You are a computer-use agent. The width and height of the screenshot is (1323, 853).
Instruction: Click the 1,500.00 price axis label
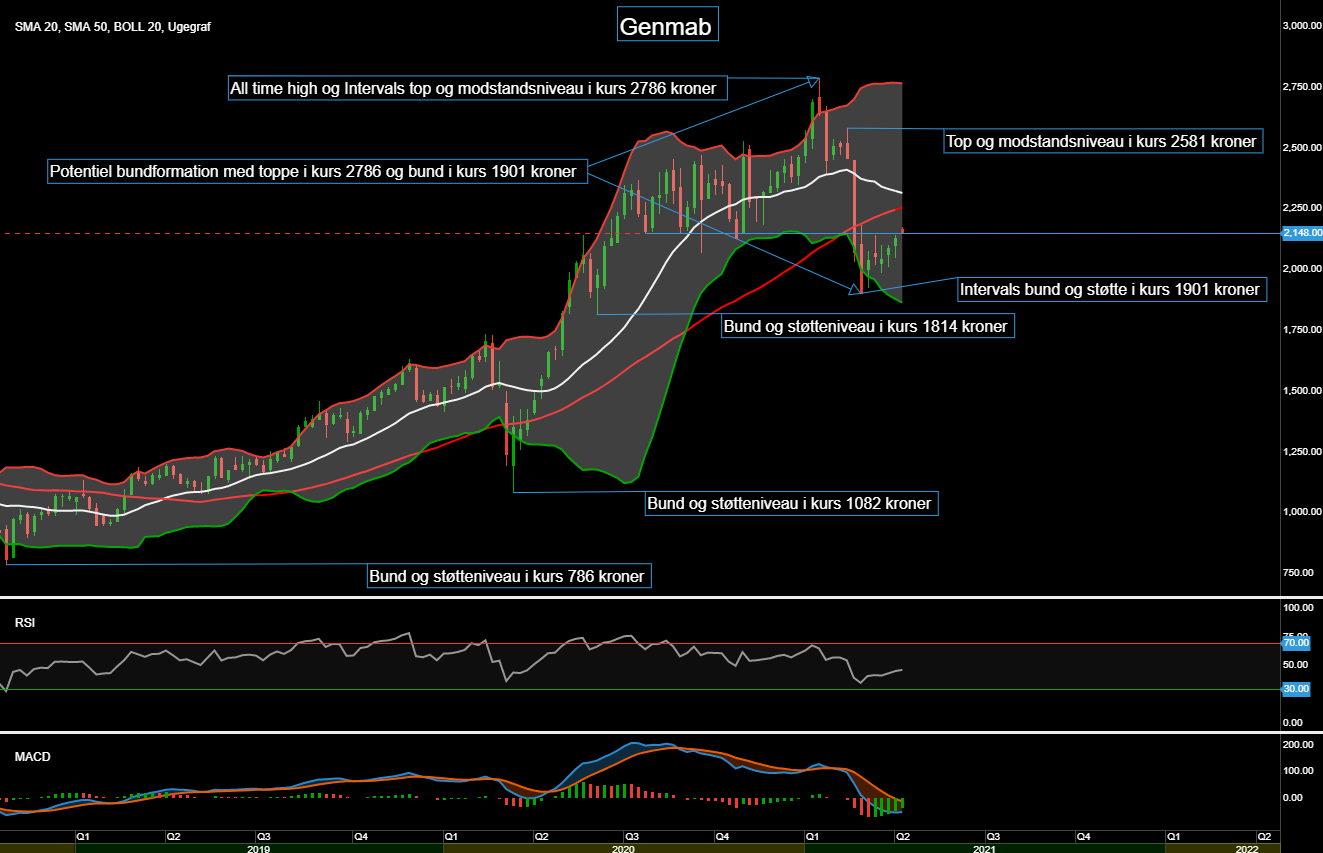(1302, 391)
